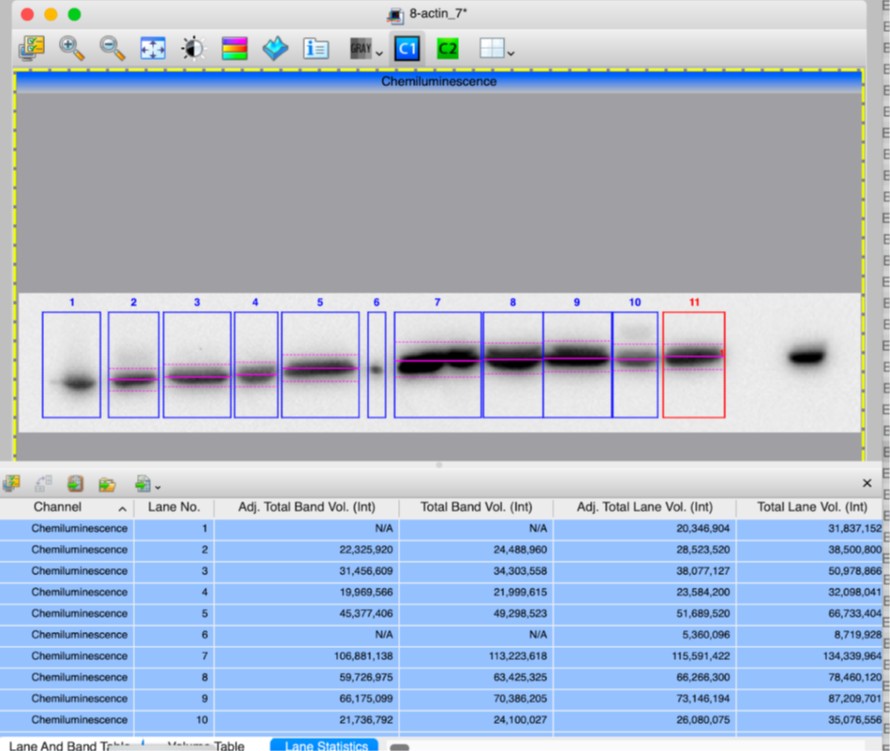Image resolution: width=890 pixels, height=751 pixels.
Task: Click the zoom out magnifier icon
Action: pos(112,48)
